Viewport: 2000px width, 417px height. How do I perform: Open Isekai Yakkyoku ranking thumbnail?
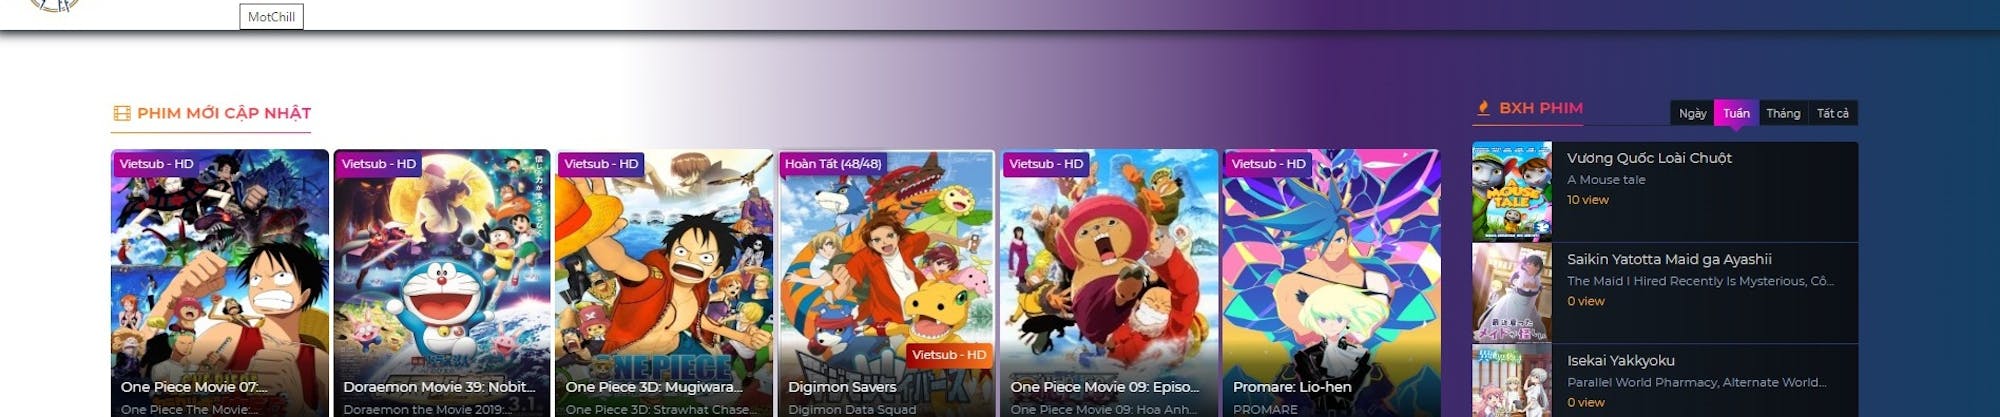[x=1512, y=381]
